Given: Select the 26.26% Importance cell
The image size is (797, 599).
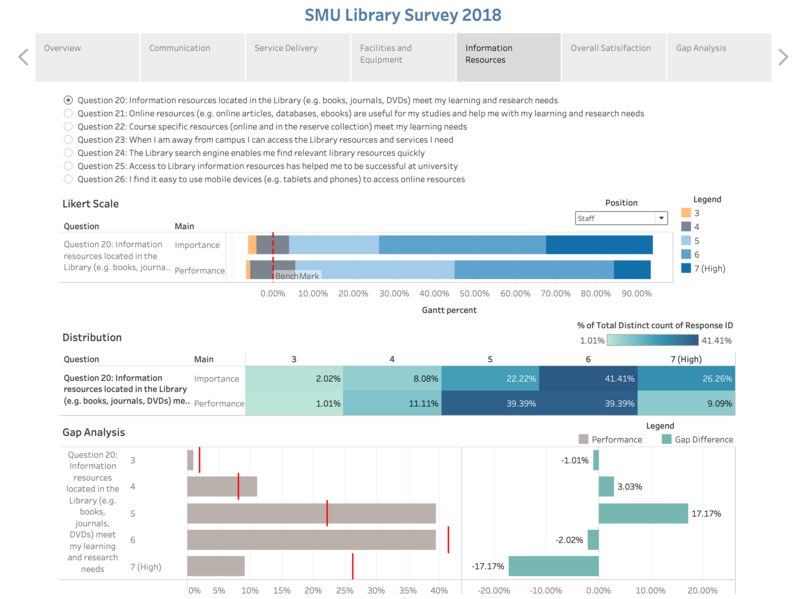Looking at the screenshot, I should pos(686,379).
